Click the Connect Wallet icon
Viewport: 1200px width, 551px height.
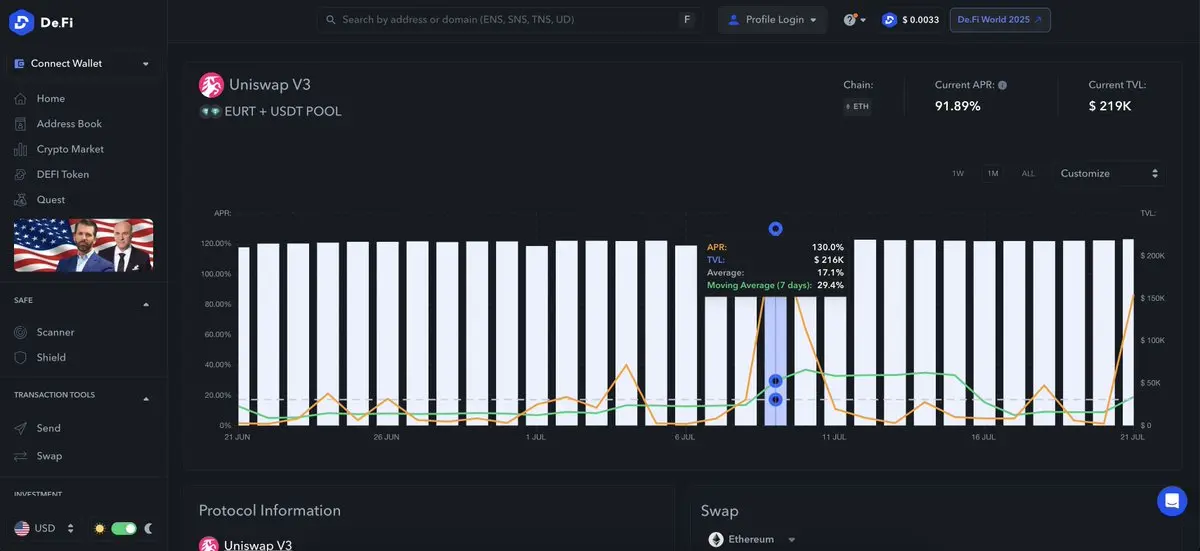[x=20, y=63]
